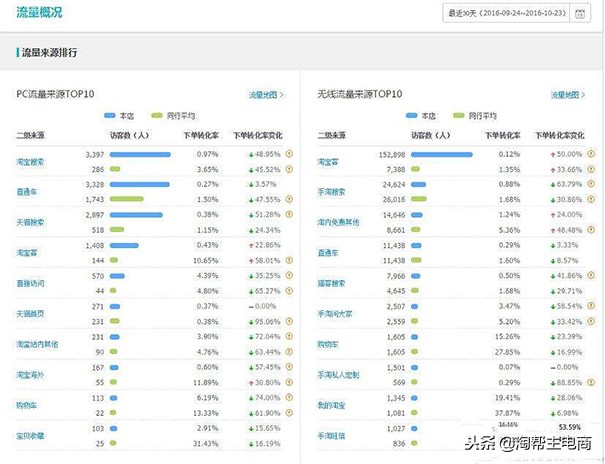Image resolution: width=605 pixels, height=464 pixels.
Task: Click the date range field 最近30天
Action: pyautogui.click(x=506, y=13)
